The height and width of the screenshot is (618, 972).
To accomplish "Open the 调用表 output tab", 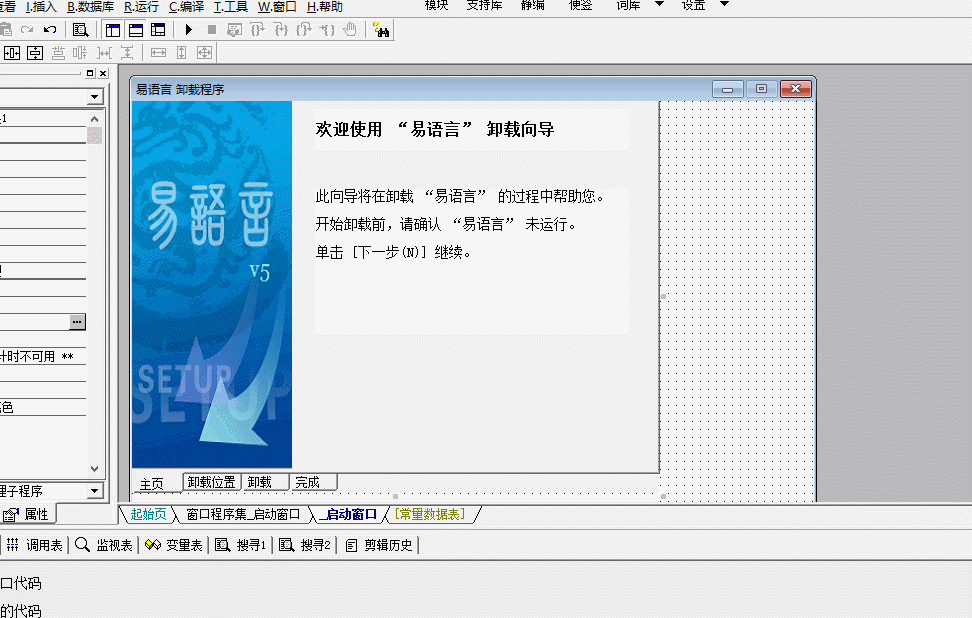I will tap(35, 545).
